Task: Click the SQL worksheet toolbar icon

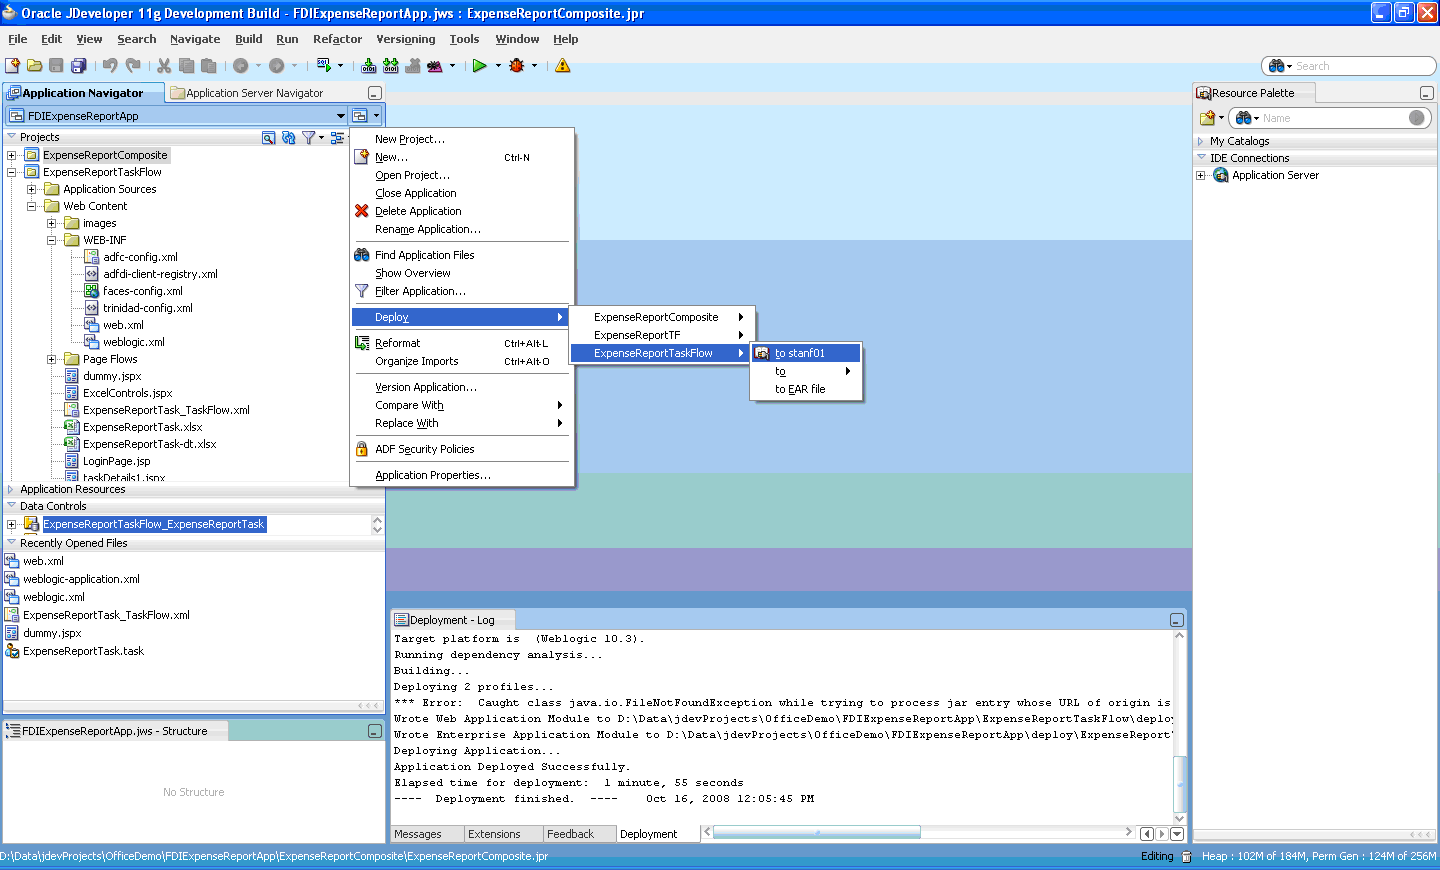Action: pos(324,66)
